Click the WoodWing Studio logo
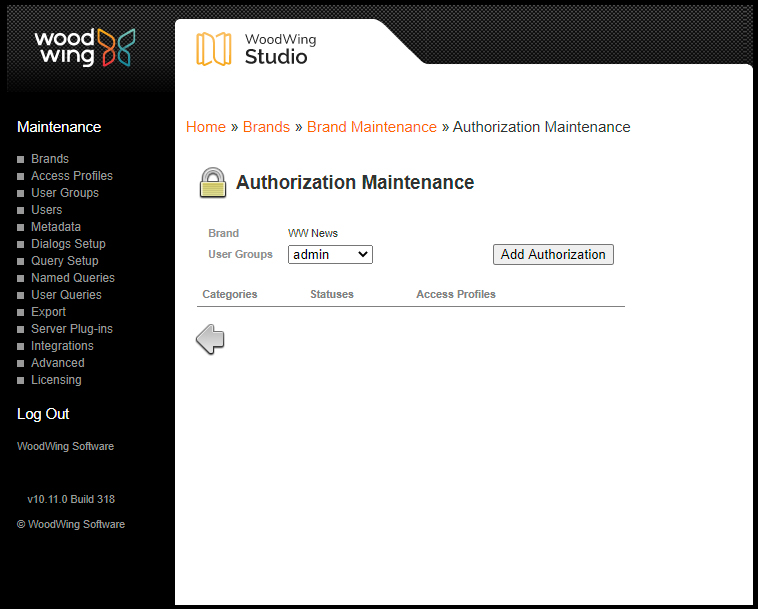 pyautogui.click(x=256, y=49)
